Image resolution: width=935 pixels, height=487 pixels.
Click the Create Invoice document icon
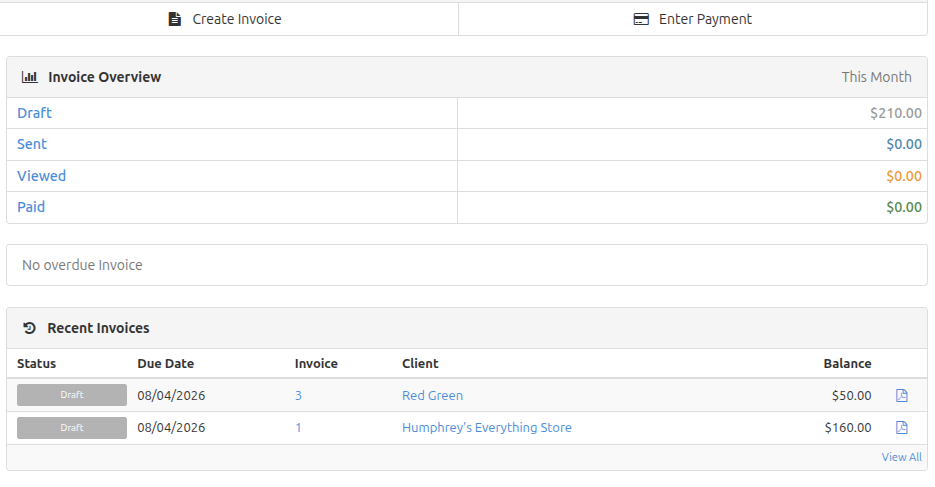pyautogui.click(x=175, y=19)
